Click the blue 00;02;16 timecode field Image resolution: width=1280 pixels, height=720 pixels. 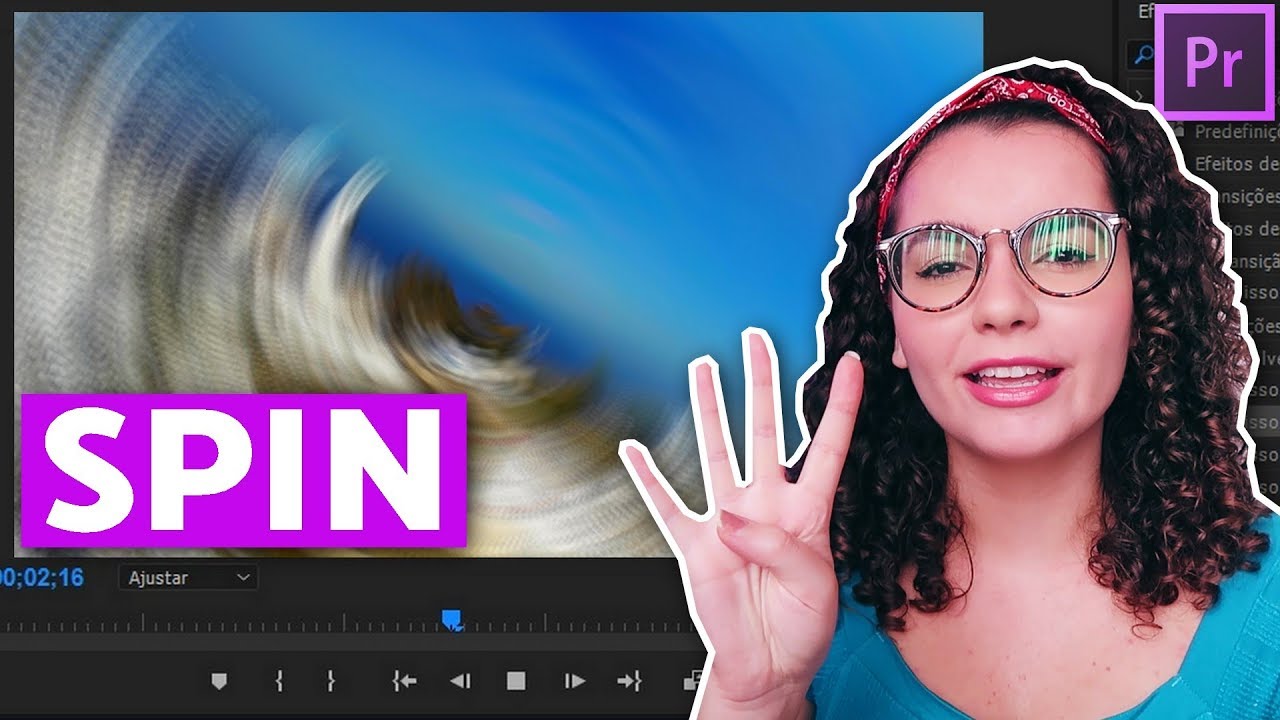pos(42,577)
